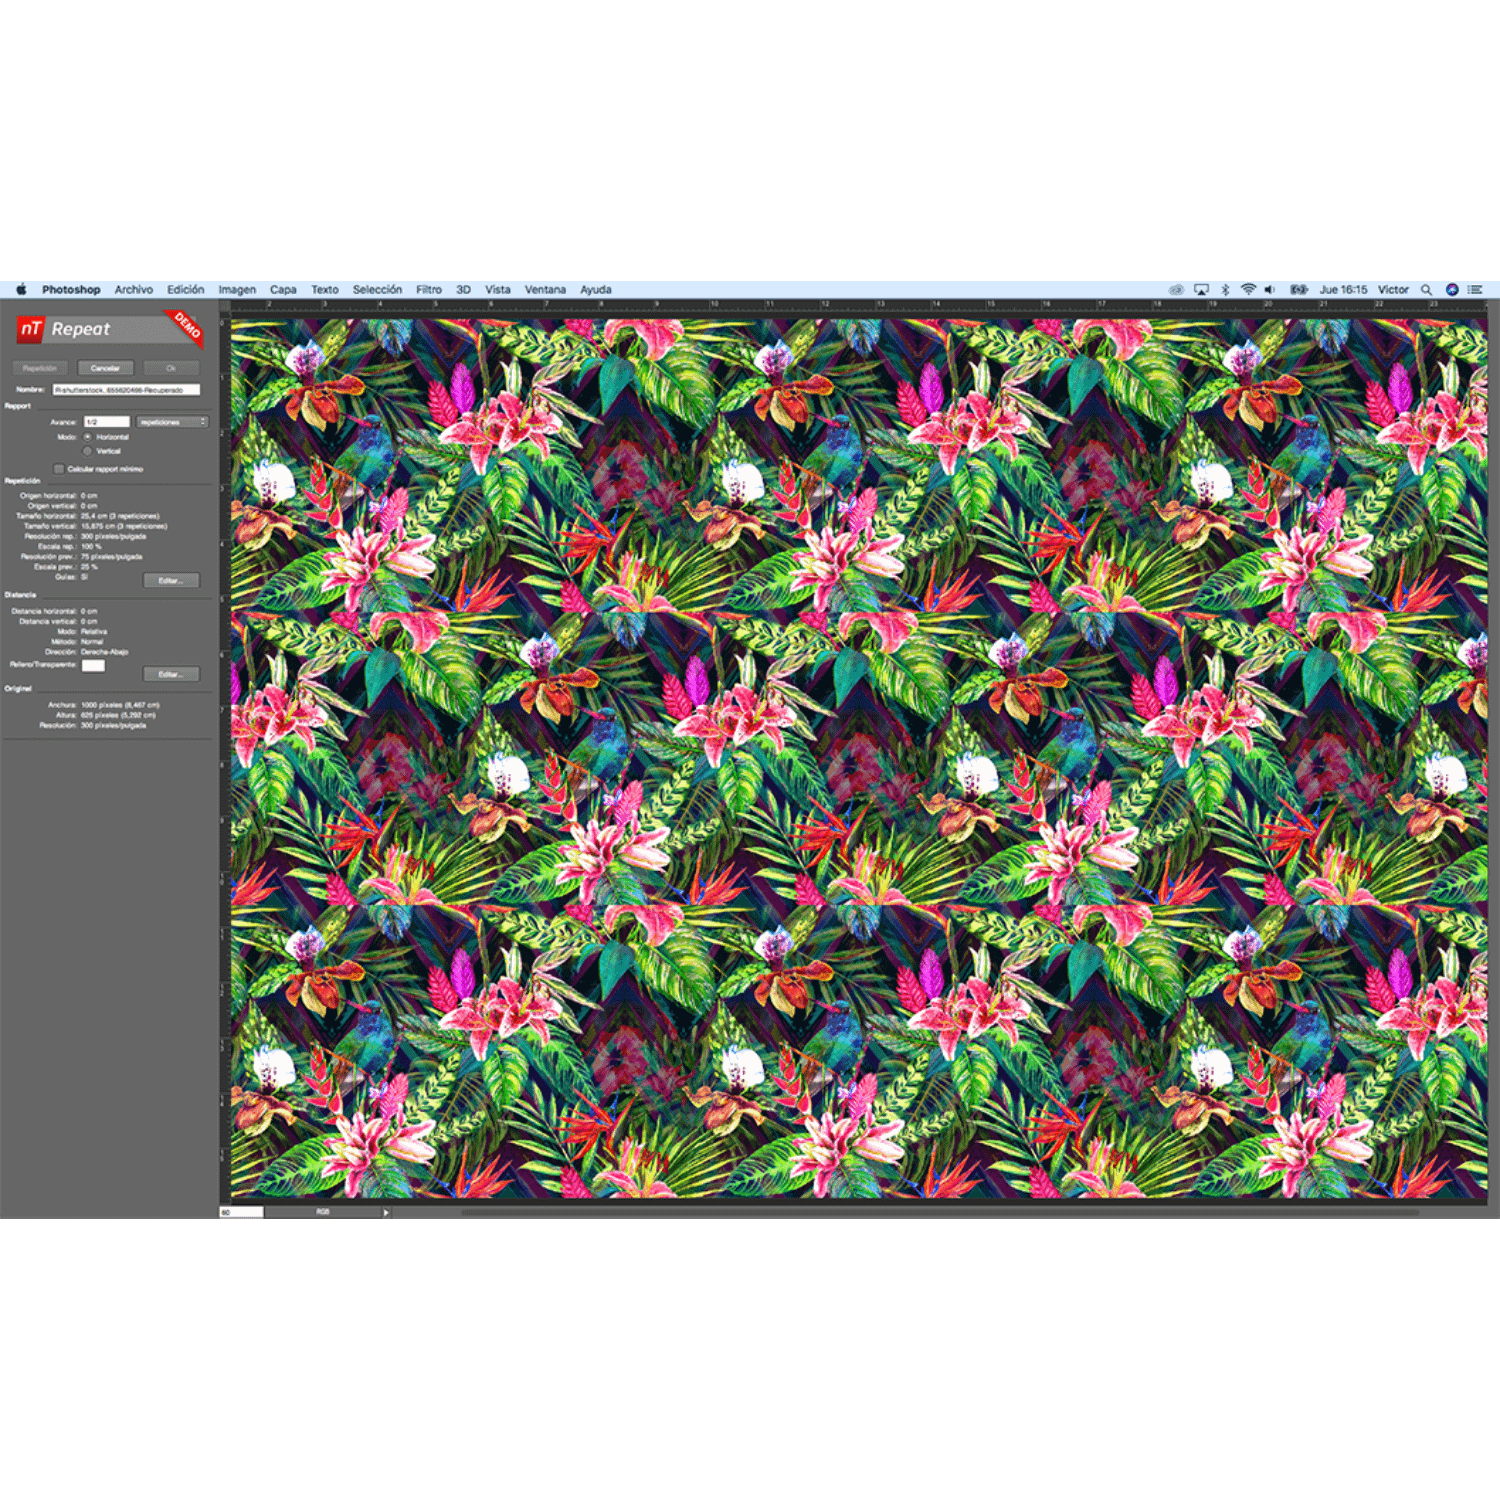Open the Notification Center

click(1475, 290)
